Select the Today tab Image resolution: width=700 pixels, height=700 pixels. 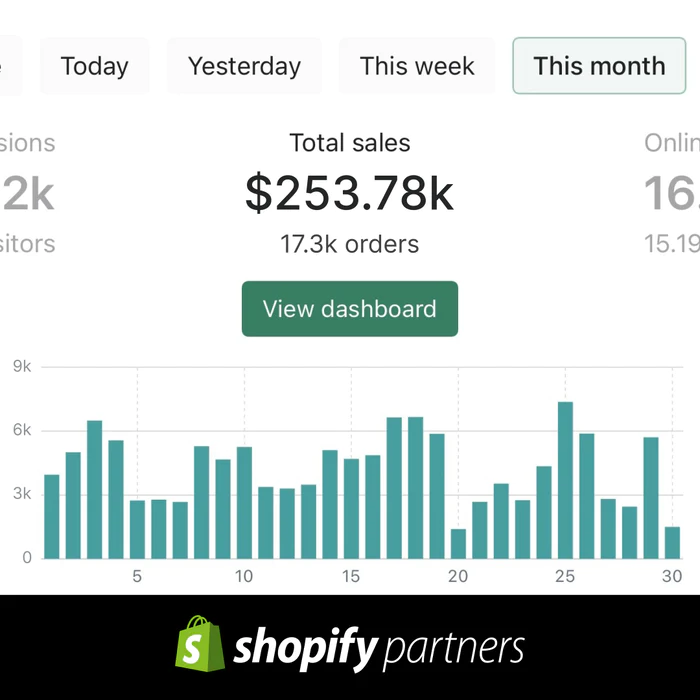point(94,66)
